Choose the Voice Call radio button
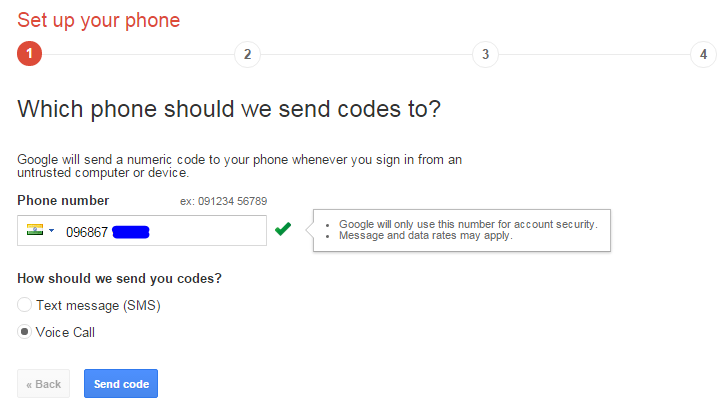This screenshot has width=728, height=413. (x=25, y=332)
